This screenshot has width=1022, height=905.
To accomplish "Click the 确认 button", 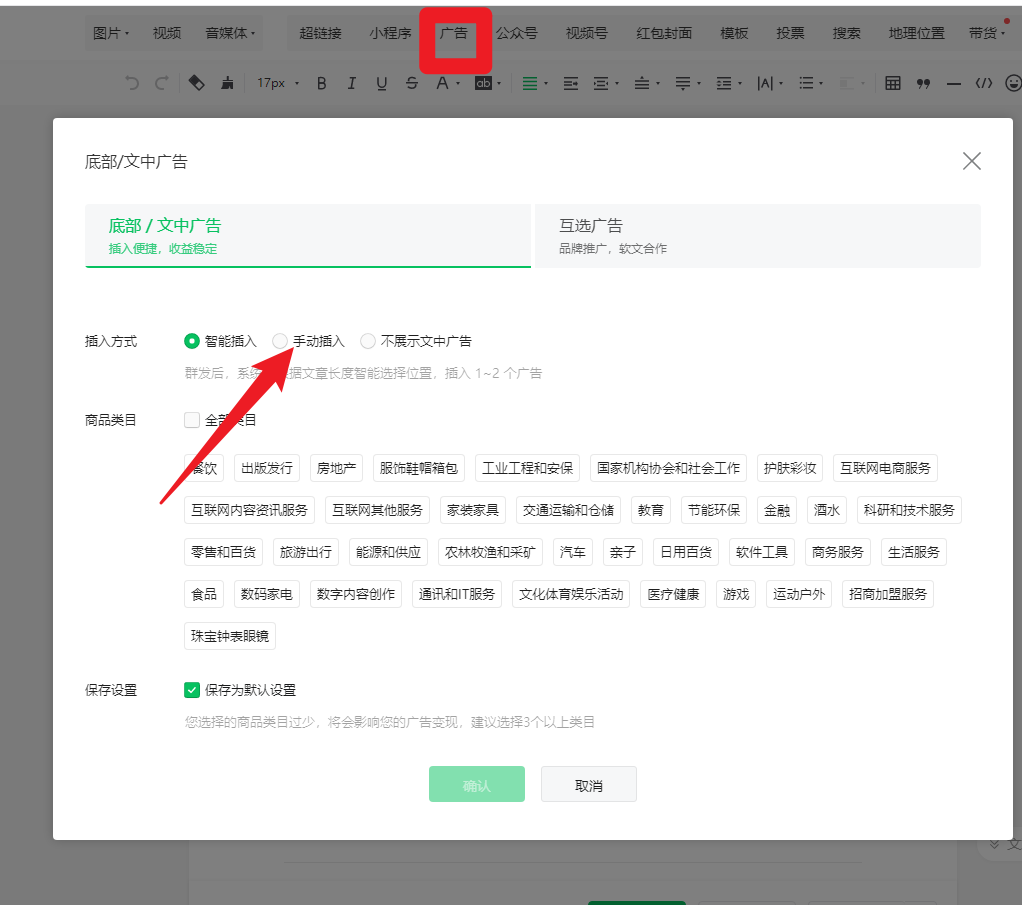I will 476,784.
